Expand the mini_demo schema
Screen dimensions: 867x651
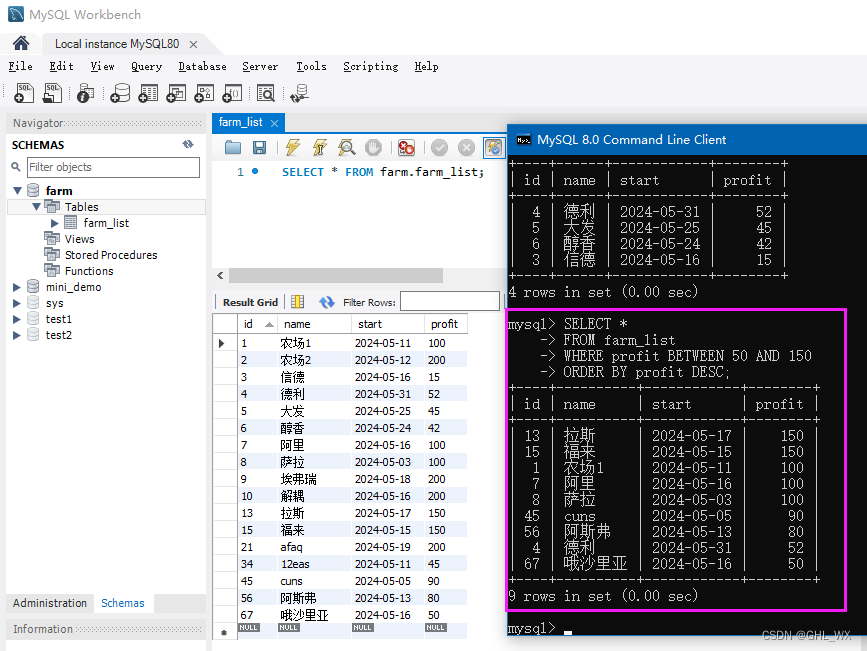tap(17, 287)
